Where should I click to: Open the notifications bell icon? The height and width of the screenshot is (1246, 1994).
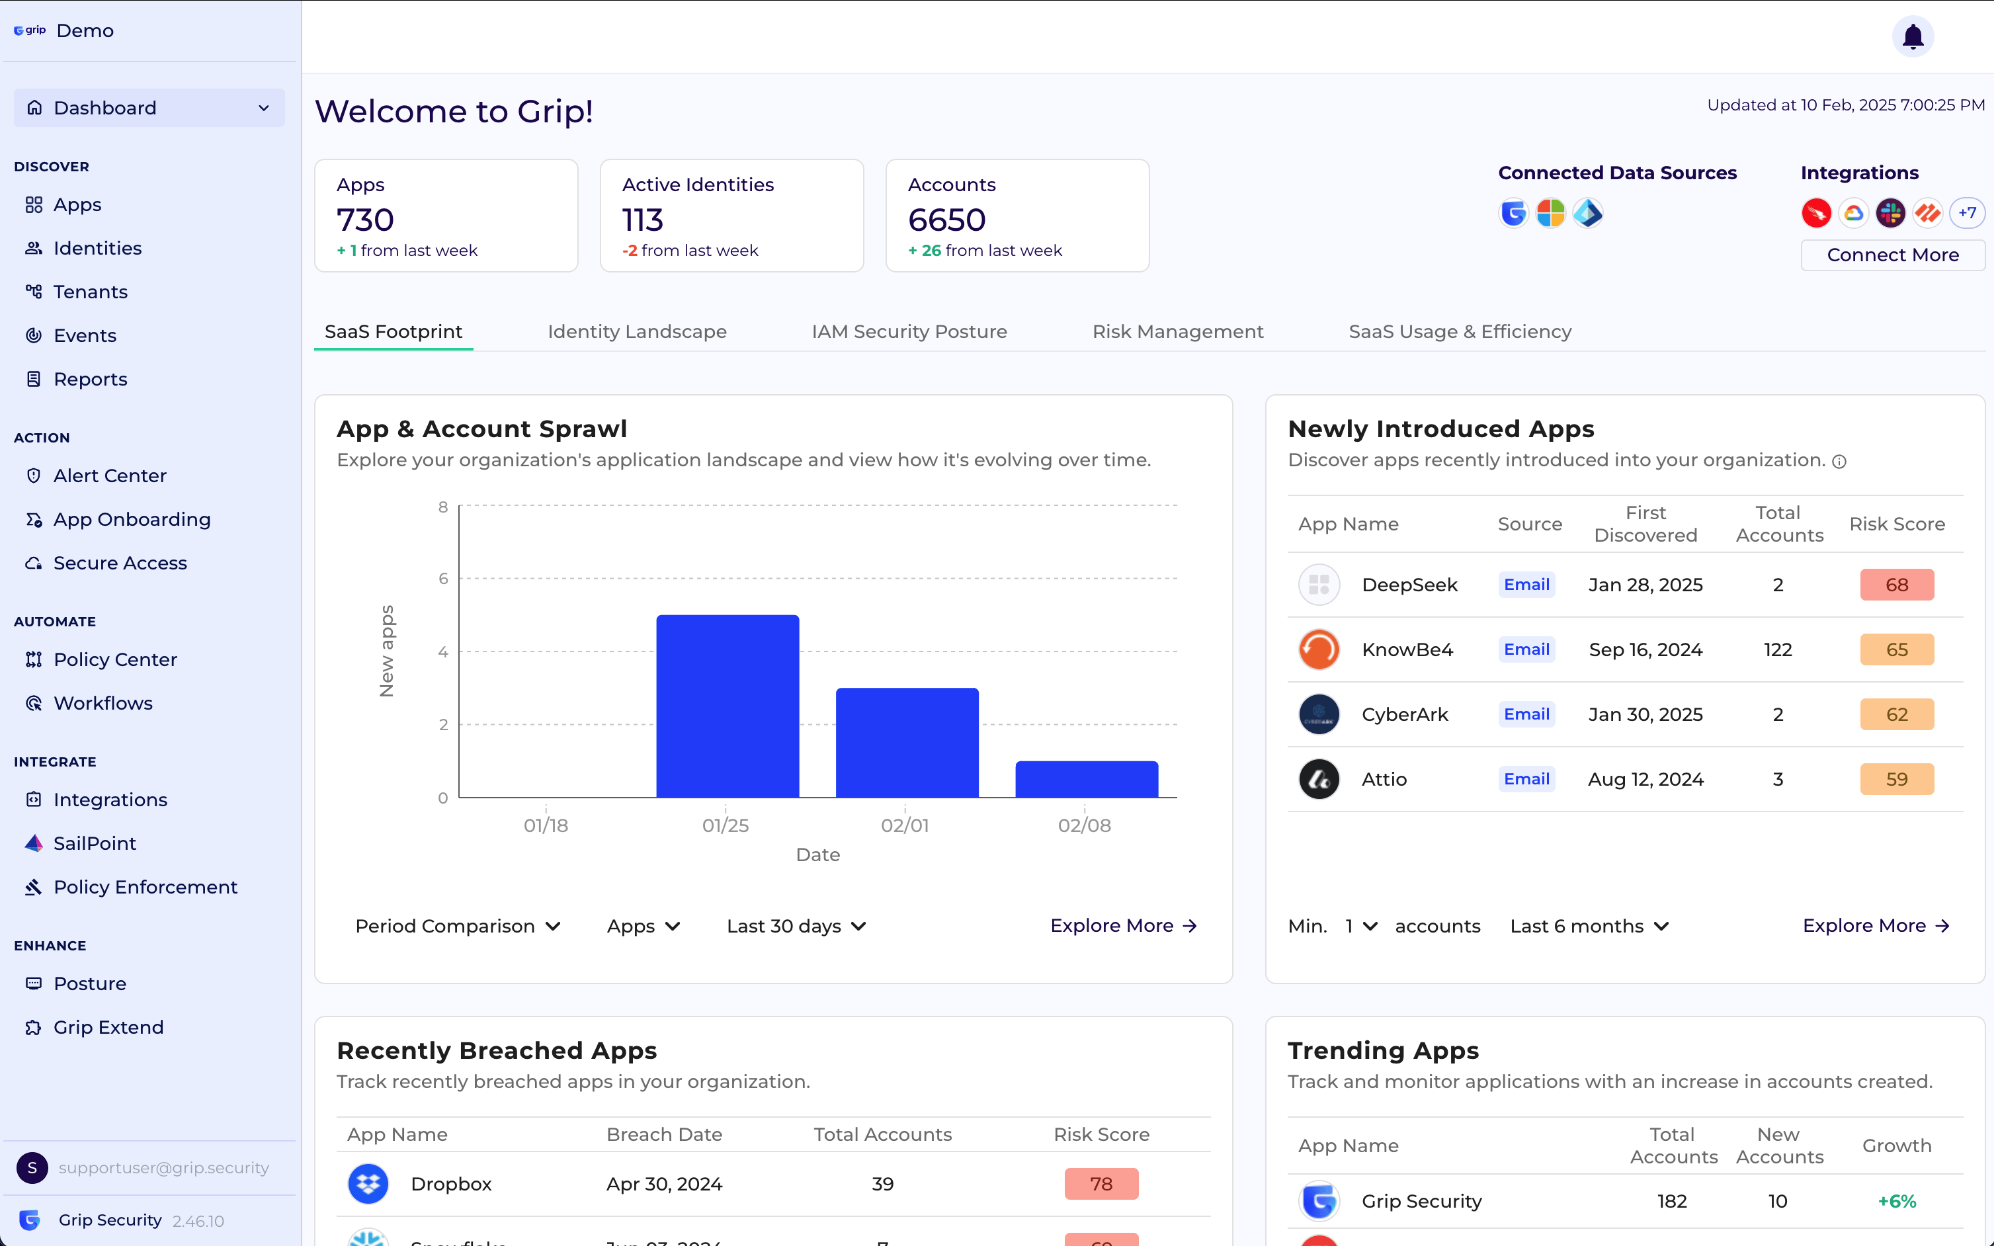(x=1912, y=37)
